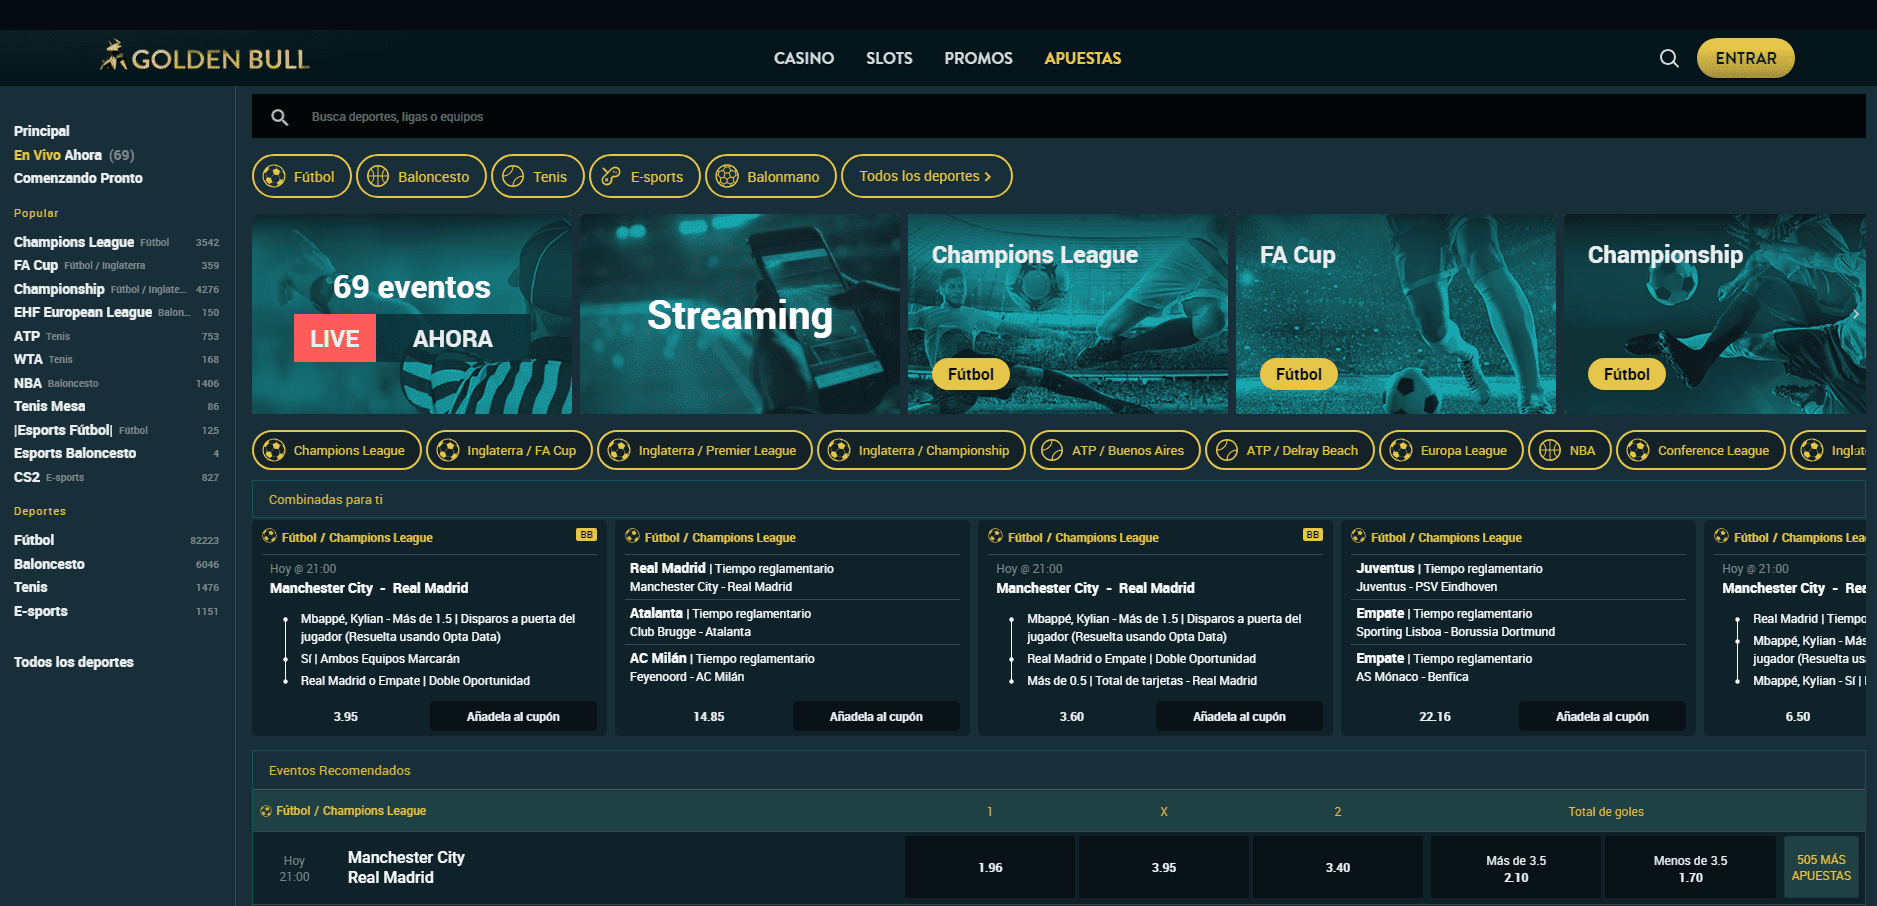Click the Golden Bull logo
1877x906 pixels.
click(205, 57)
